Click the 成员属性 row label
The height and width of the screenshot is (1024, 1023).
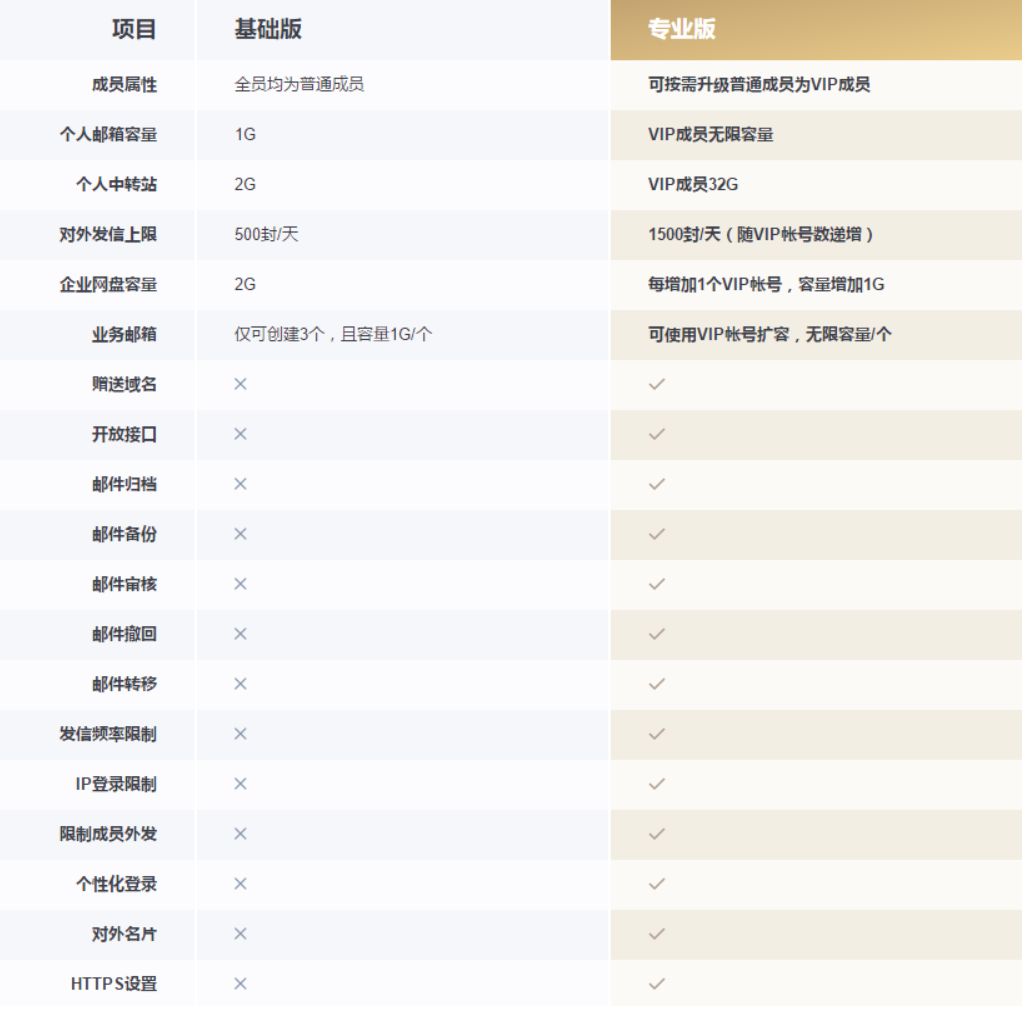124,85
